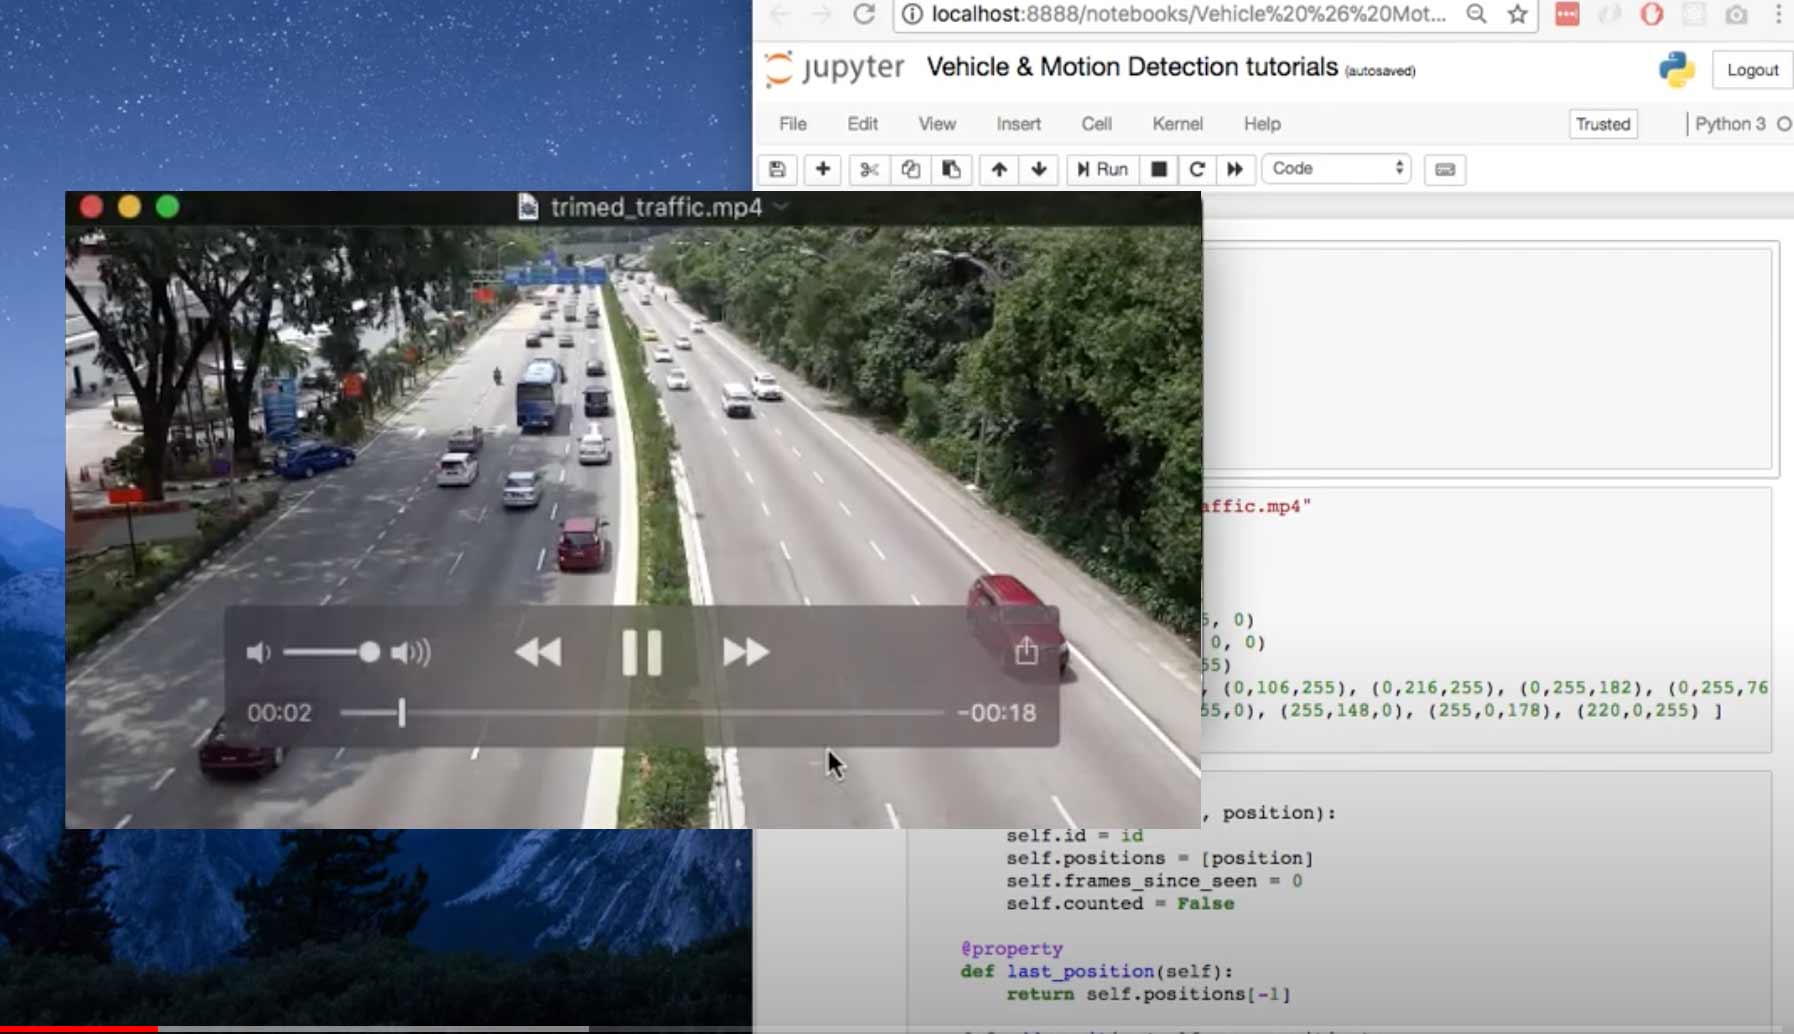1794x1034 pixels.
Task: Click the Python 3 kernel indicator
Action: (1730, 124)
